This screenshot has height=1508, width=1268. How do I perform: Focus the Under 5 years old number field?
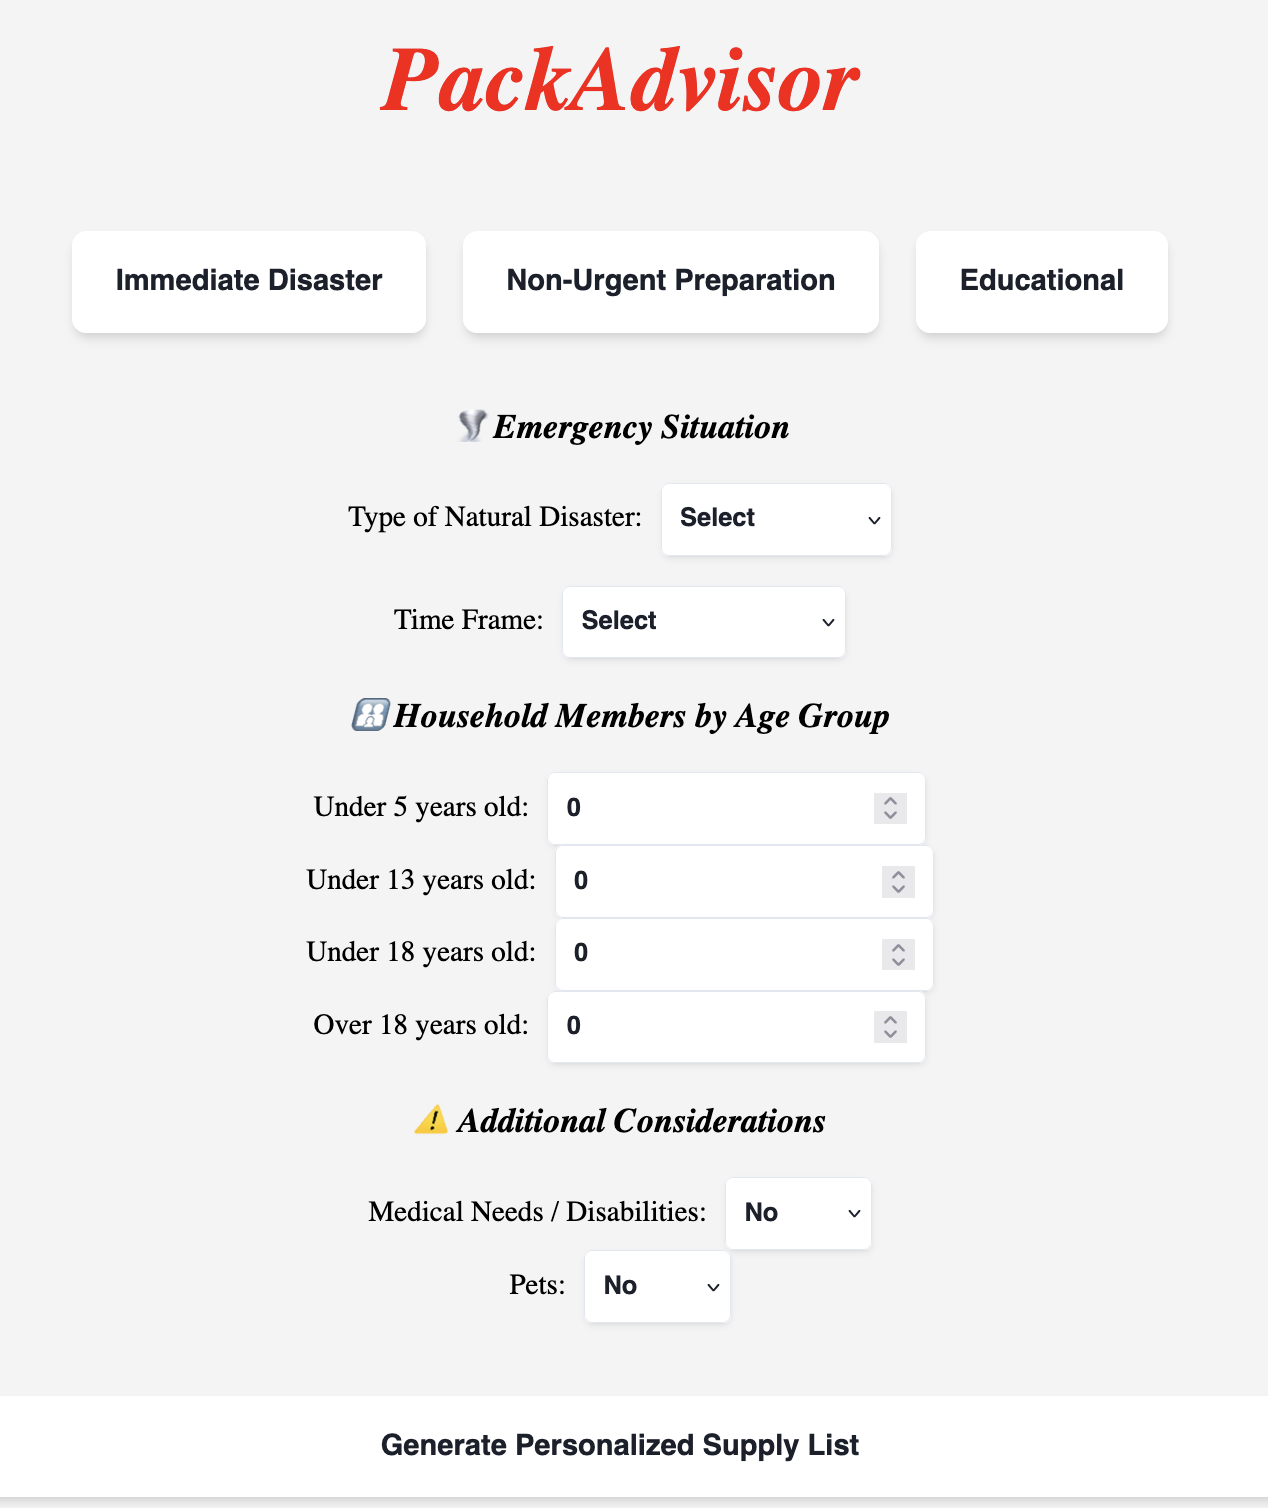pyautogui.click(x=710, y=808)
